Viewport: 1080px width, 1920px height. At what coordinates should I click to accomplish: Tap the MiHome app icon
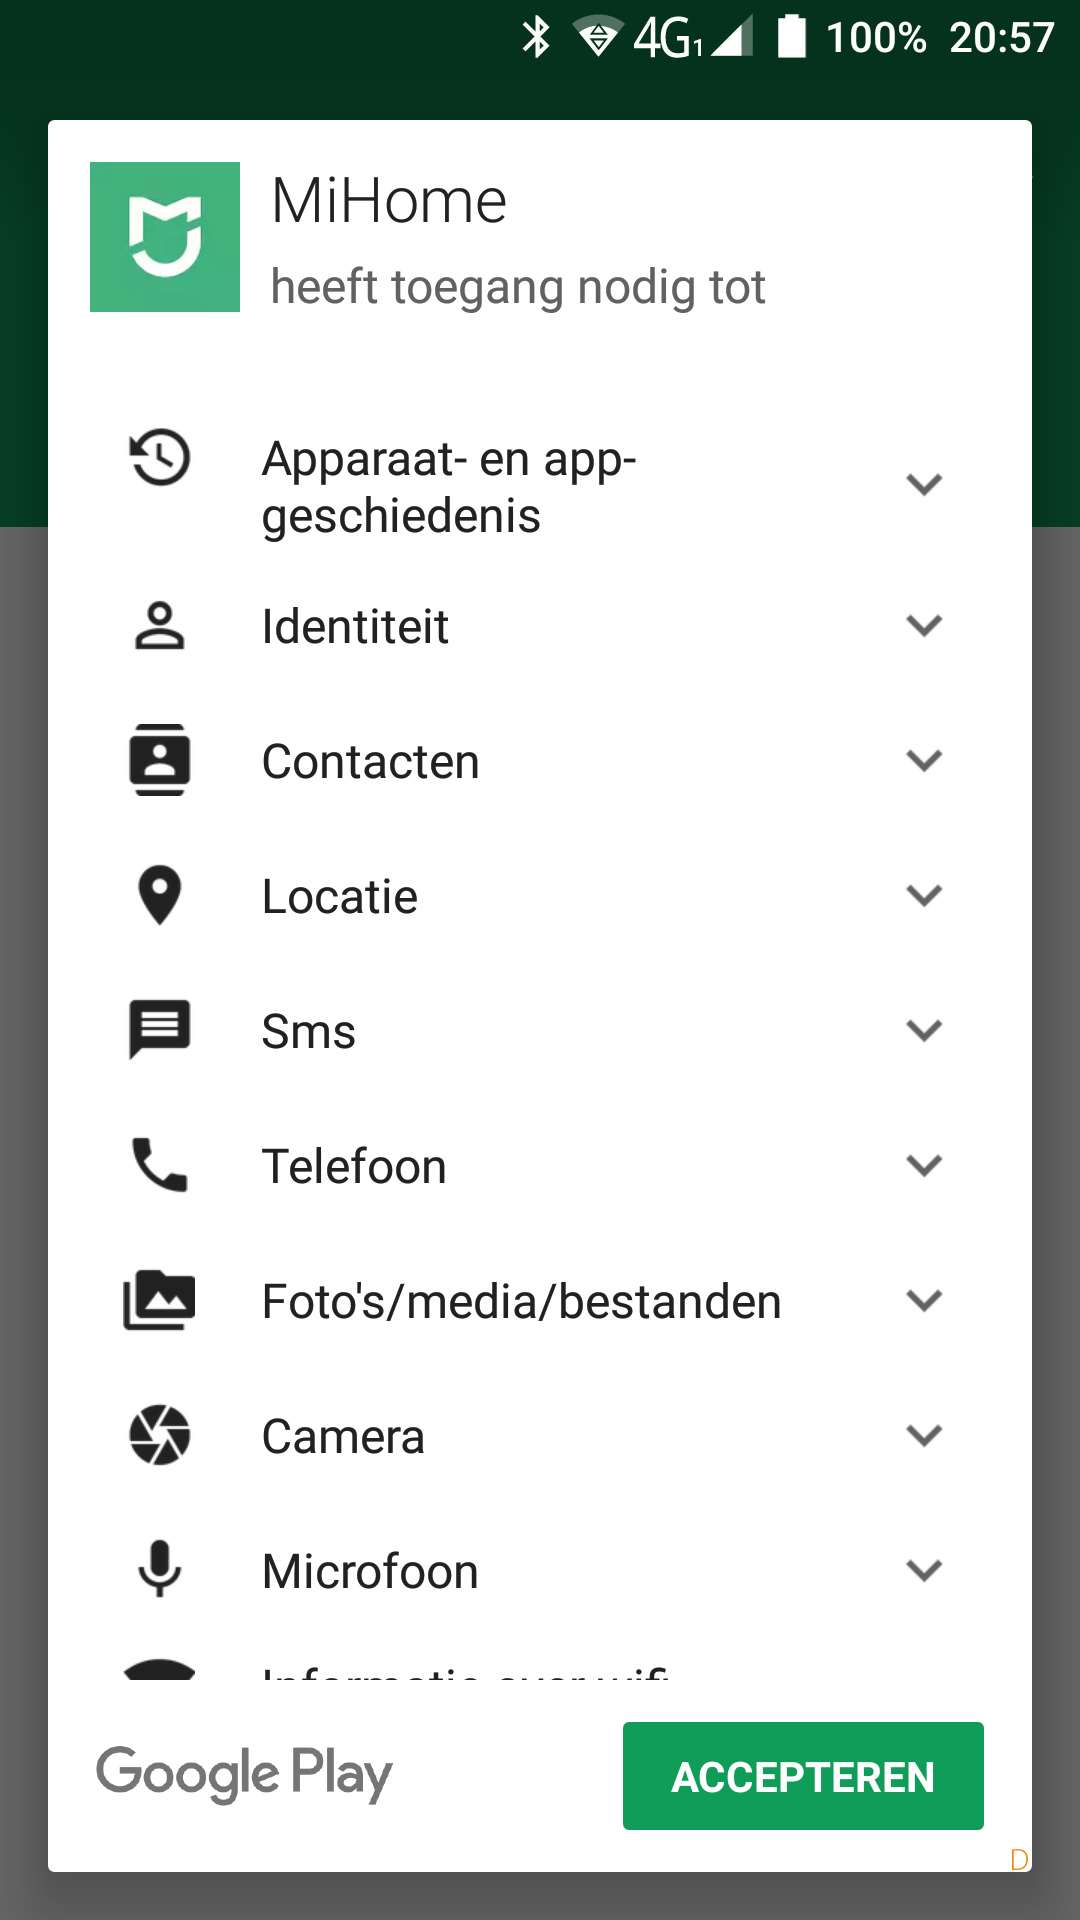point(165,237)
